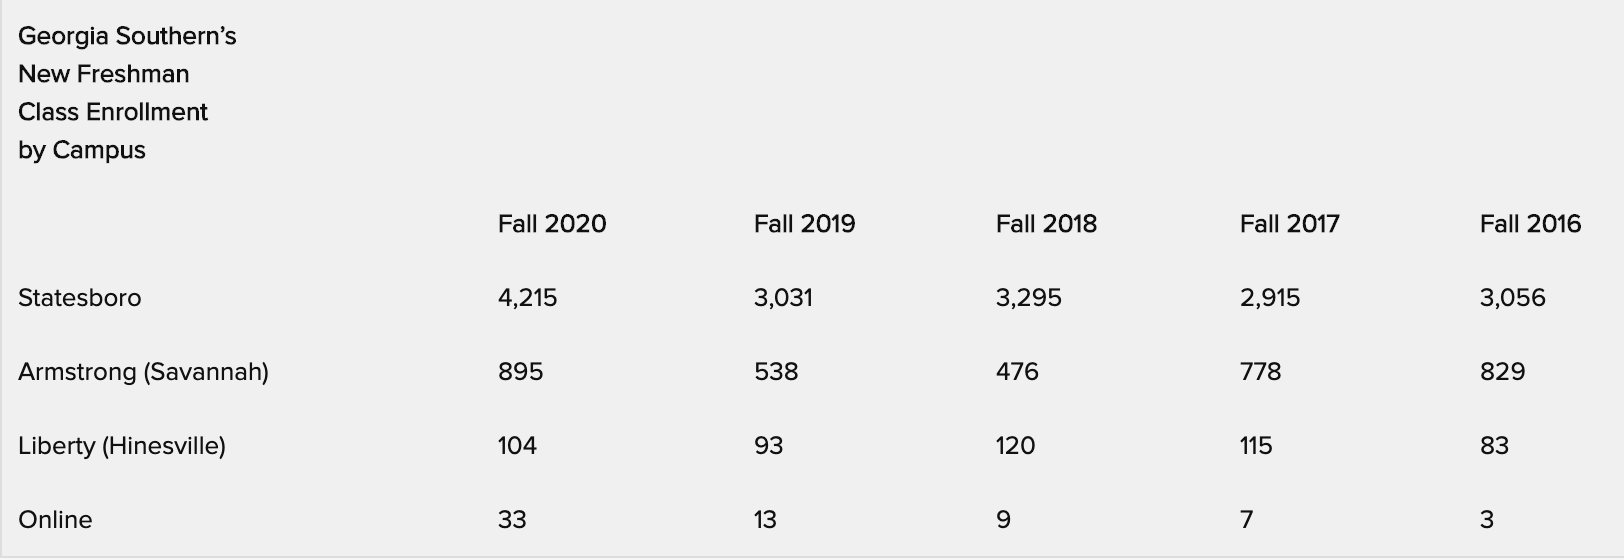Screen dimensions: 1624x560
Task: Click the Fall 2017 column header
Action: (x=1289, y=224)
